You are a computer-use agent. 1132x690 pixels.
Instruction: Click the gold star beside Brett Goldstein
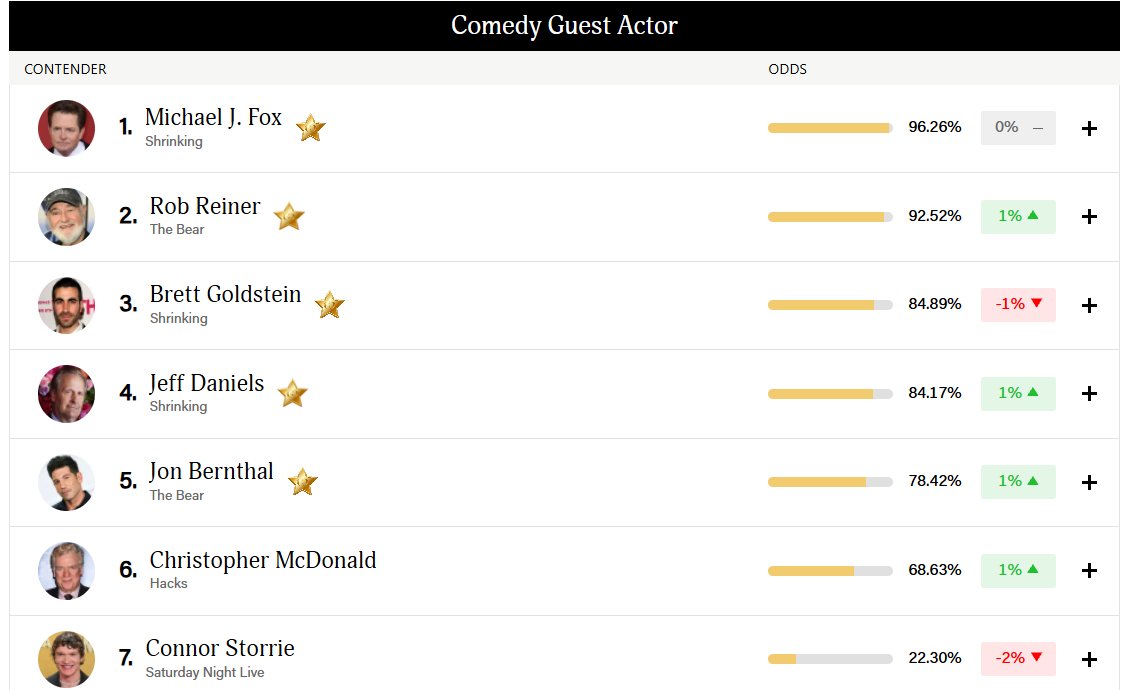(330, 305)
